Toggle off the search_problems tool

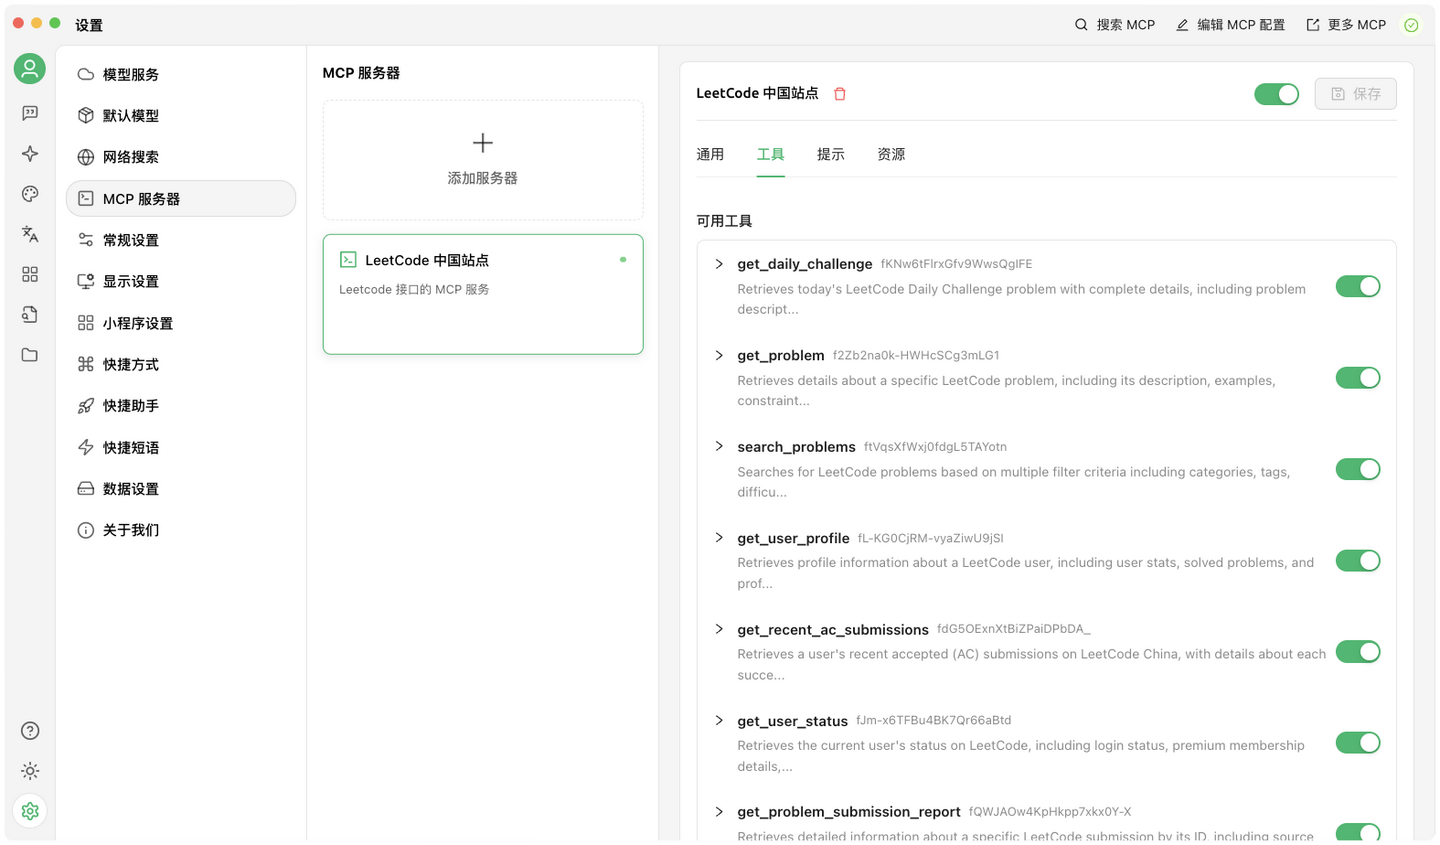tap(1357, 469)
